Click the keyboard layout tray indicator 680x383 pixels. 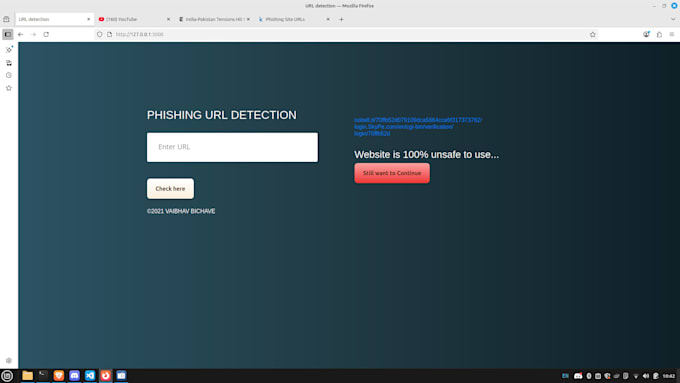(565, 376)
